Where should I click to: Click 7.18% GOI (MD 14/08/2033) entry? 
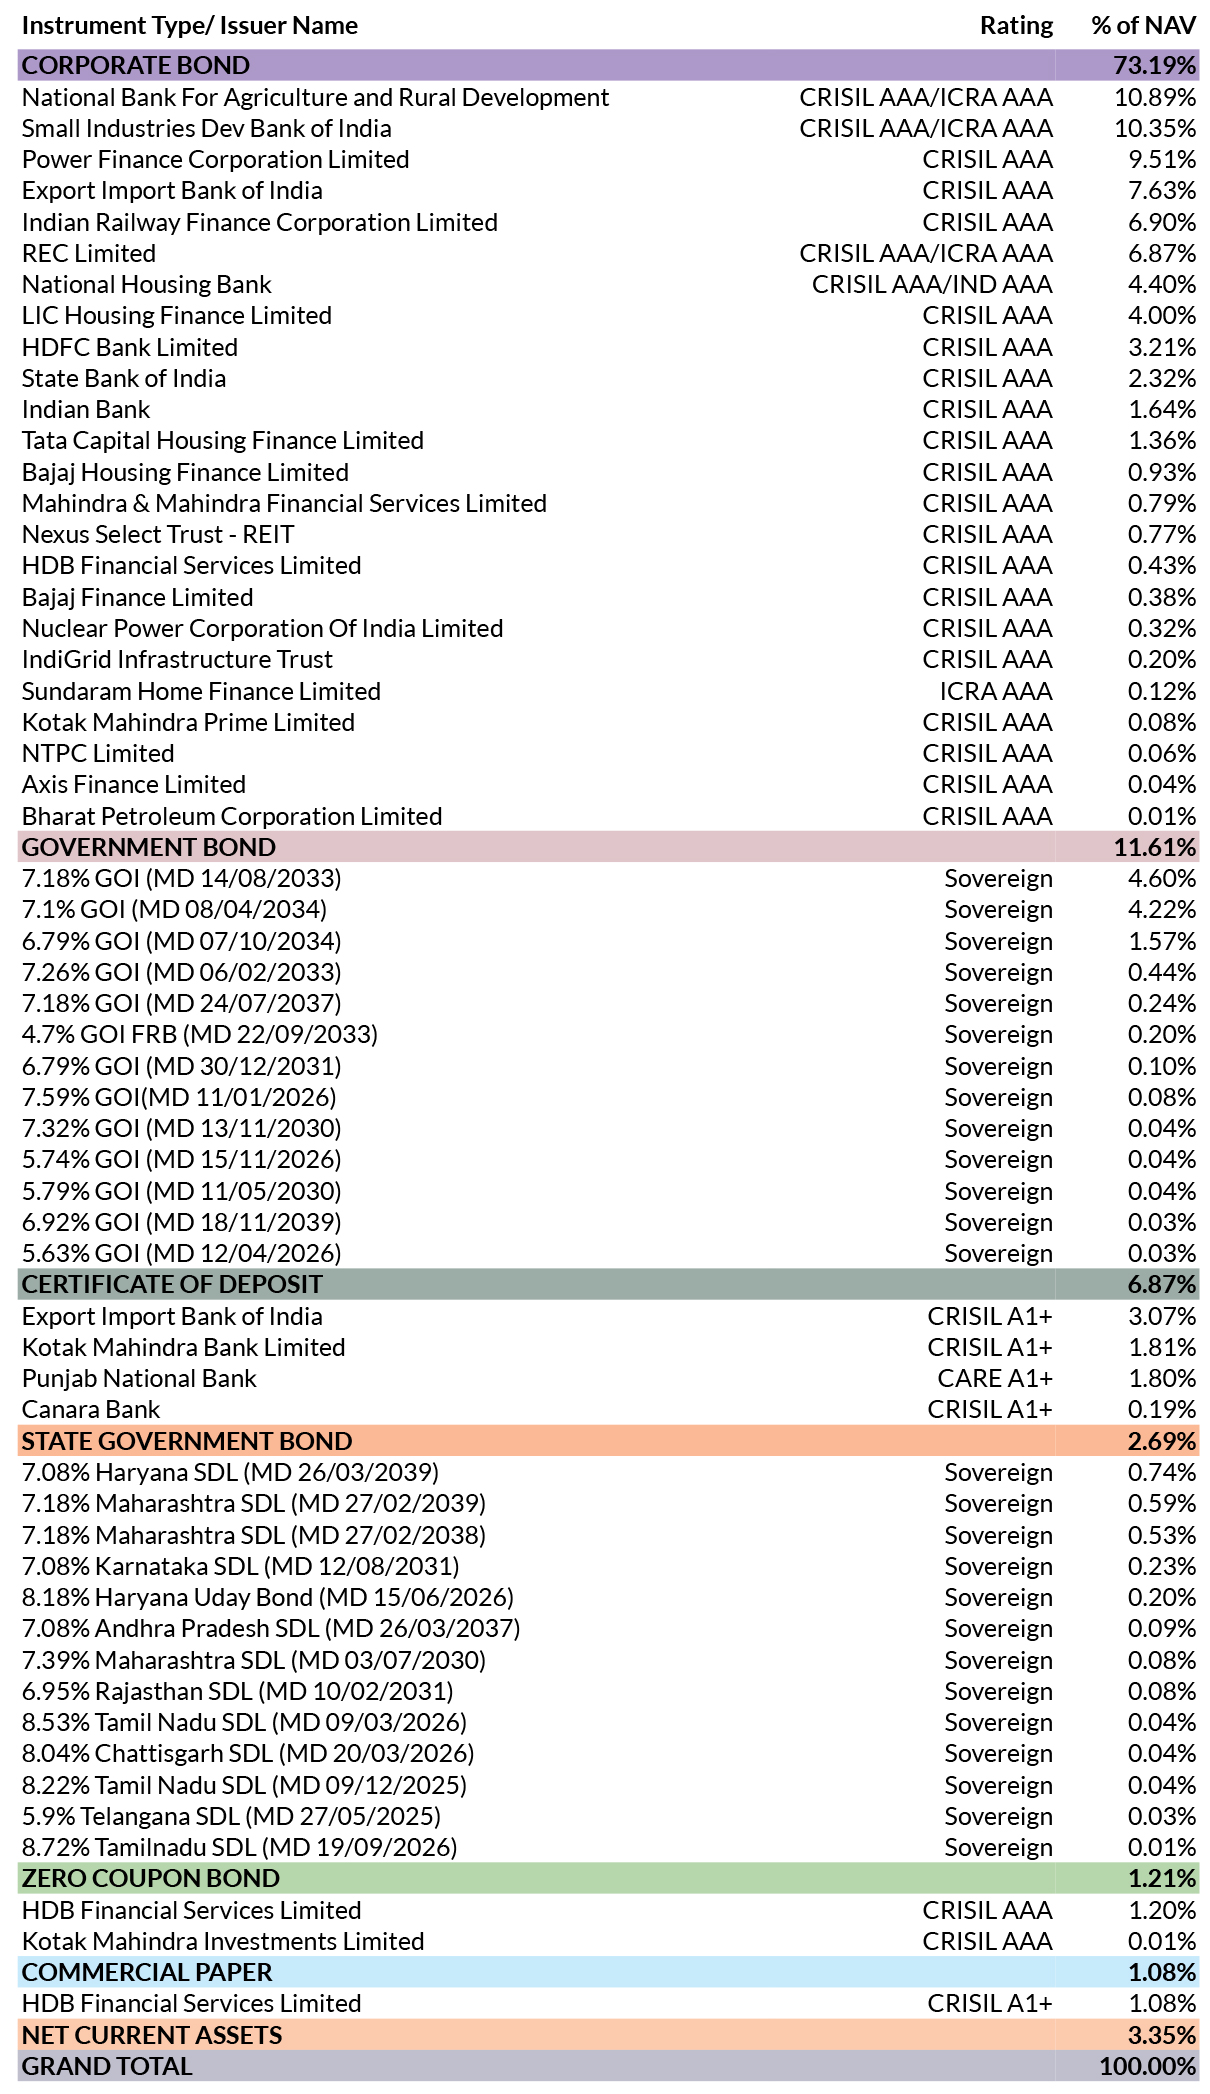pos(182,878)
